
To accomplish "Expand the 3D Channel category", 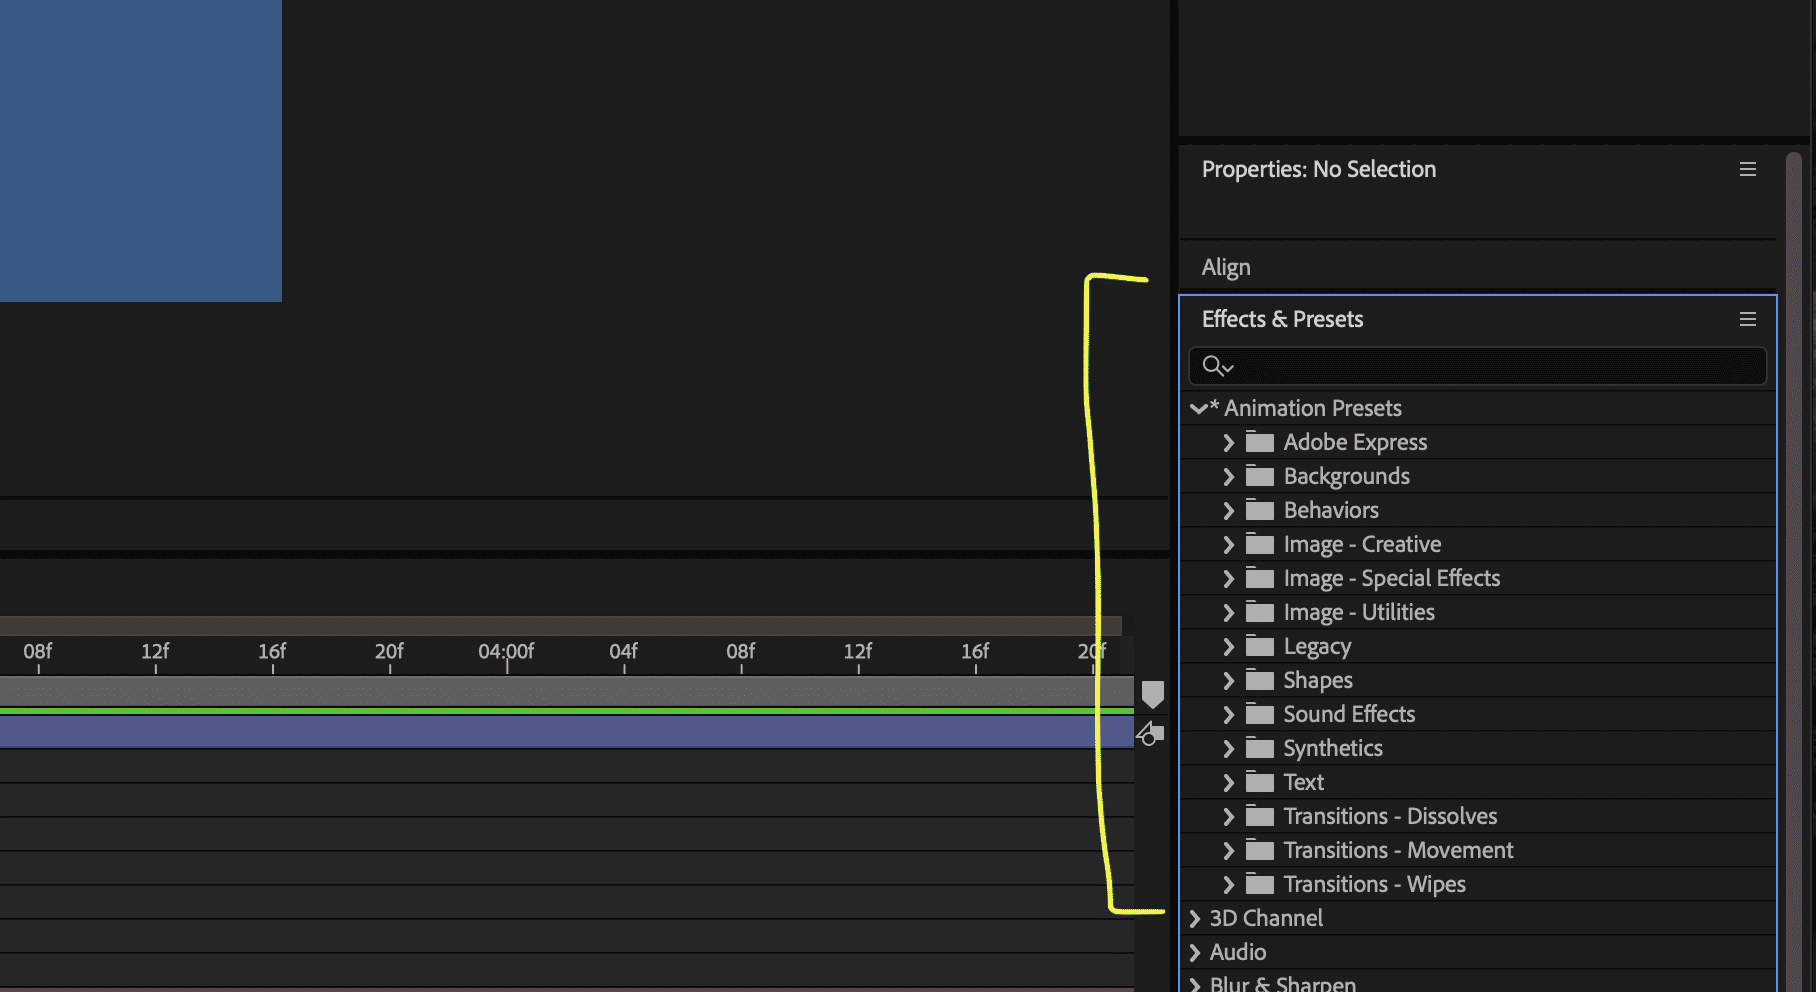I will (x=1195, y=918).
